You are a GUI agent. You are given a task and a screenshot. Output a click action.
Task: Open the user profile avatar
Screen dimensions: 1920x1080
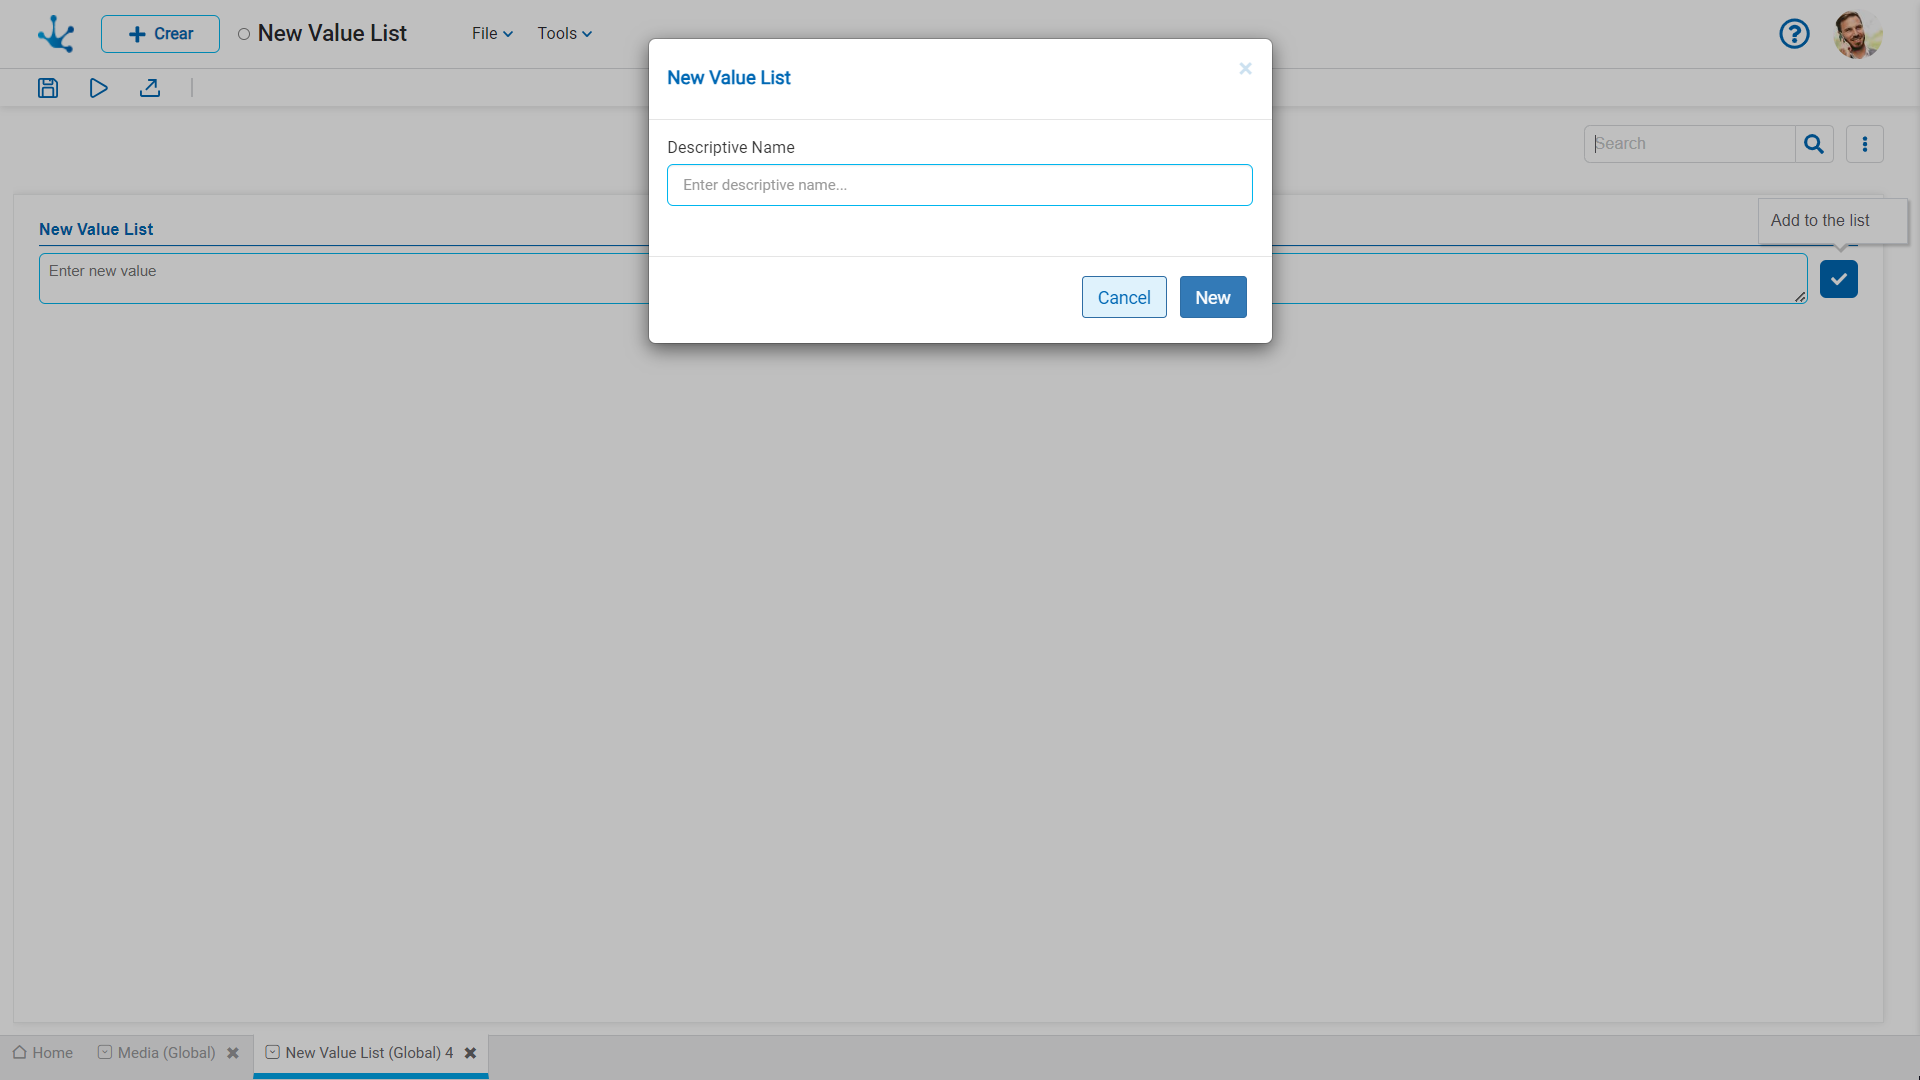click(1857, 34)
